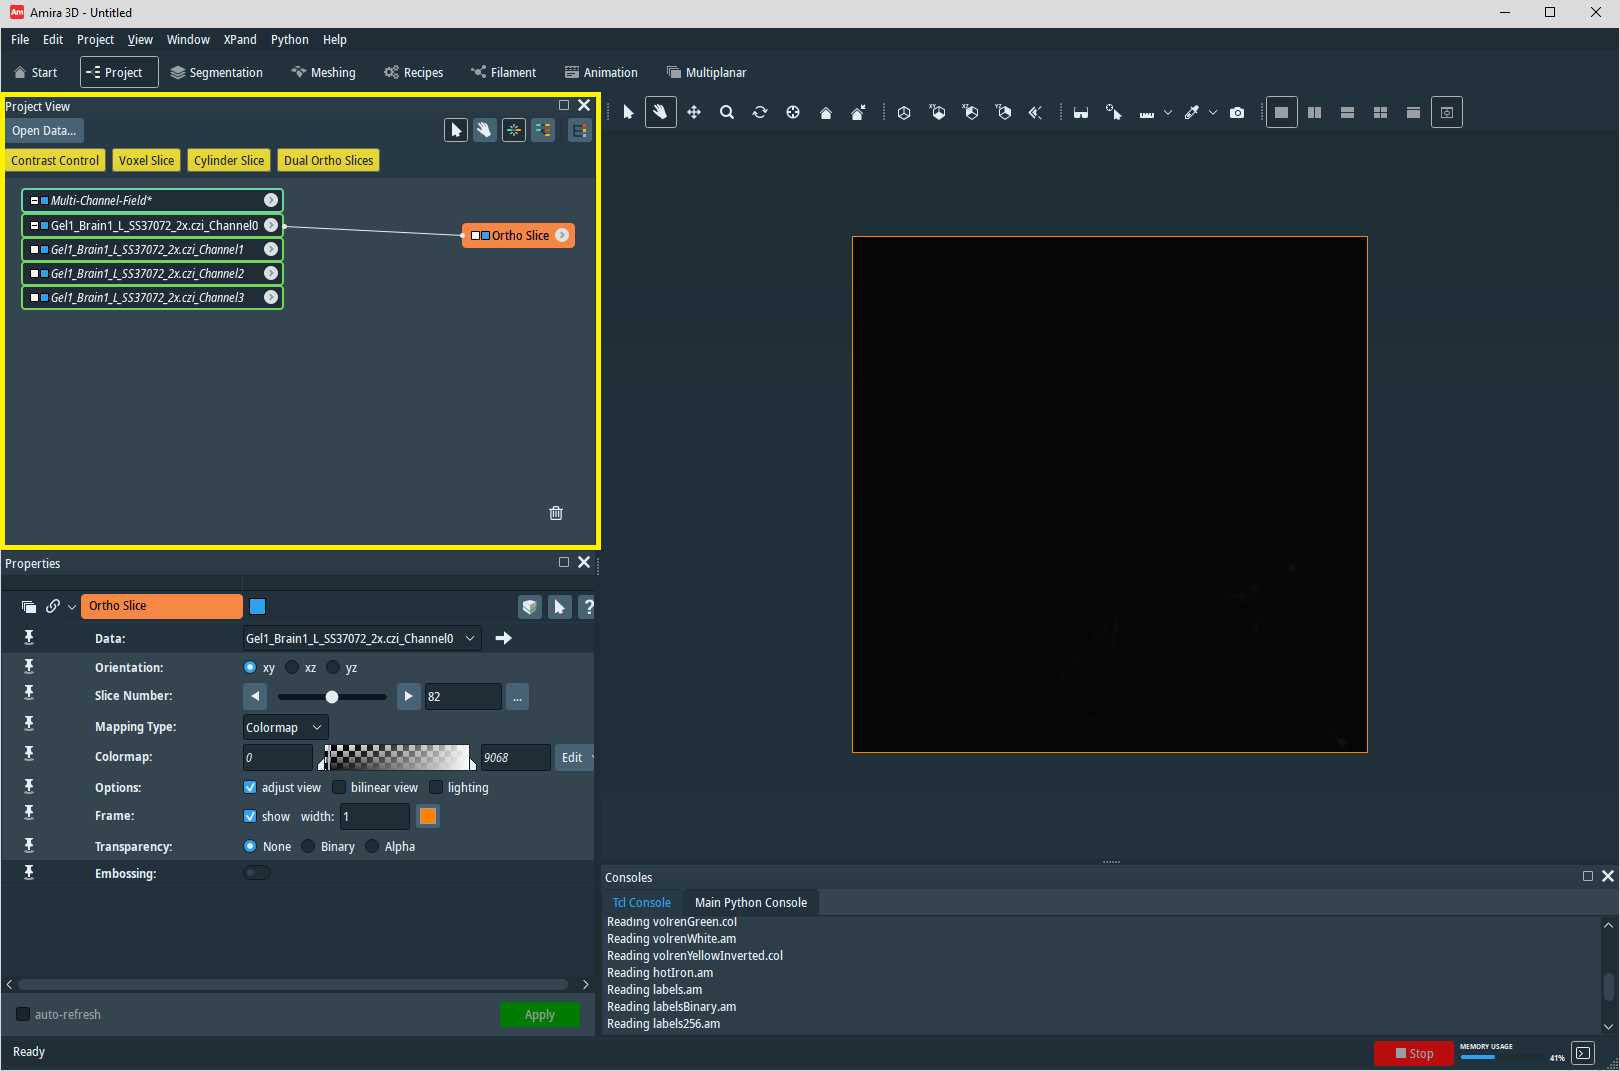Open the ruler tool dropdown arrow

coord(1168,113)
